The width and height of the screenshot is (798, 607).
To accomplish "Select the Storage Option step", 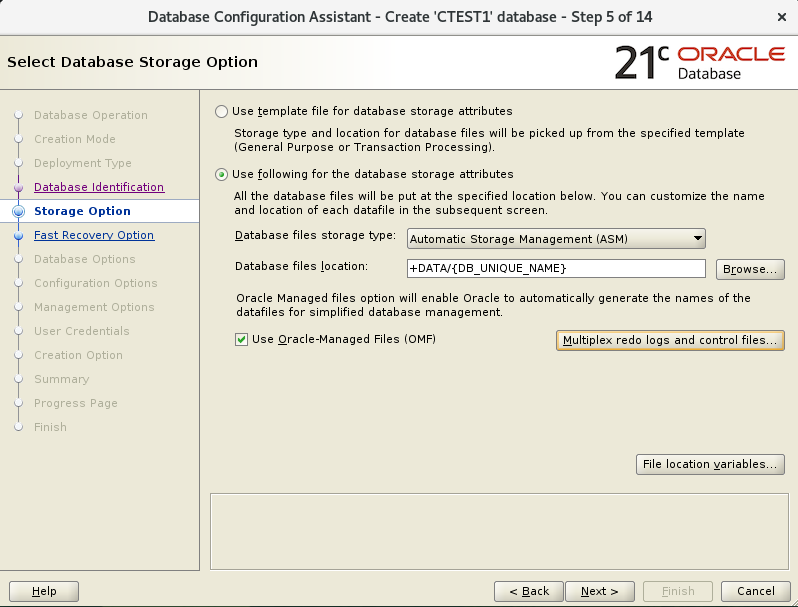I will click(x=82, y=211).
